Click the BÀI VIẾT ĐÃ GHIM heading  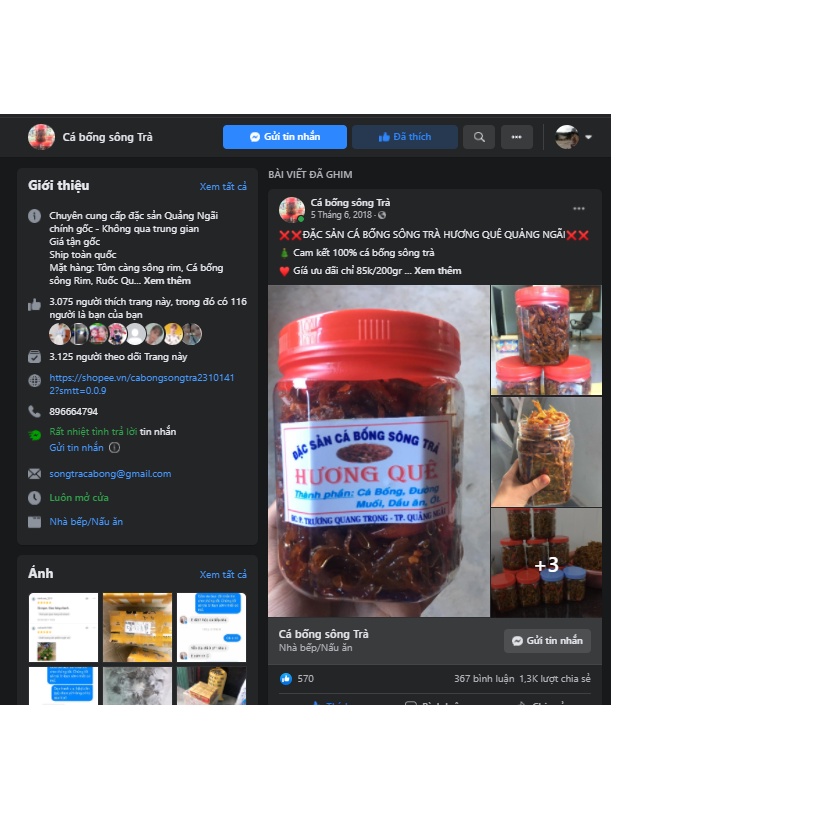(310, 174)
